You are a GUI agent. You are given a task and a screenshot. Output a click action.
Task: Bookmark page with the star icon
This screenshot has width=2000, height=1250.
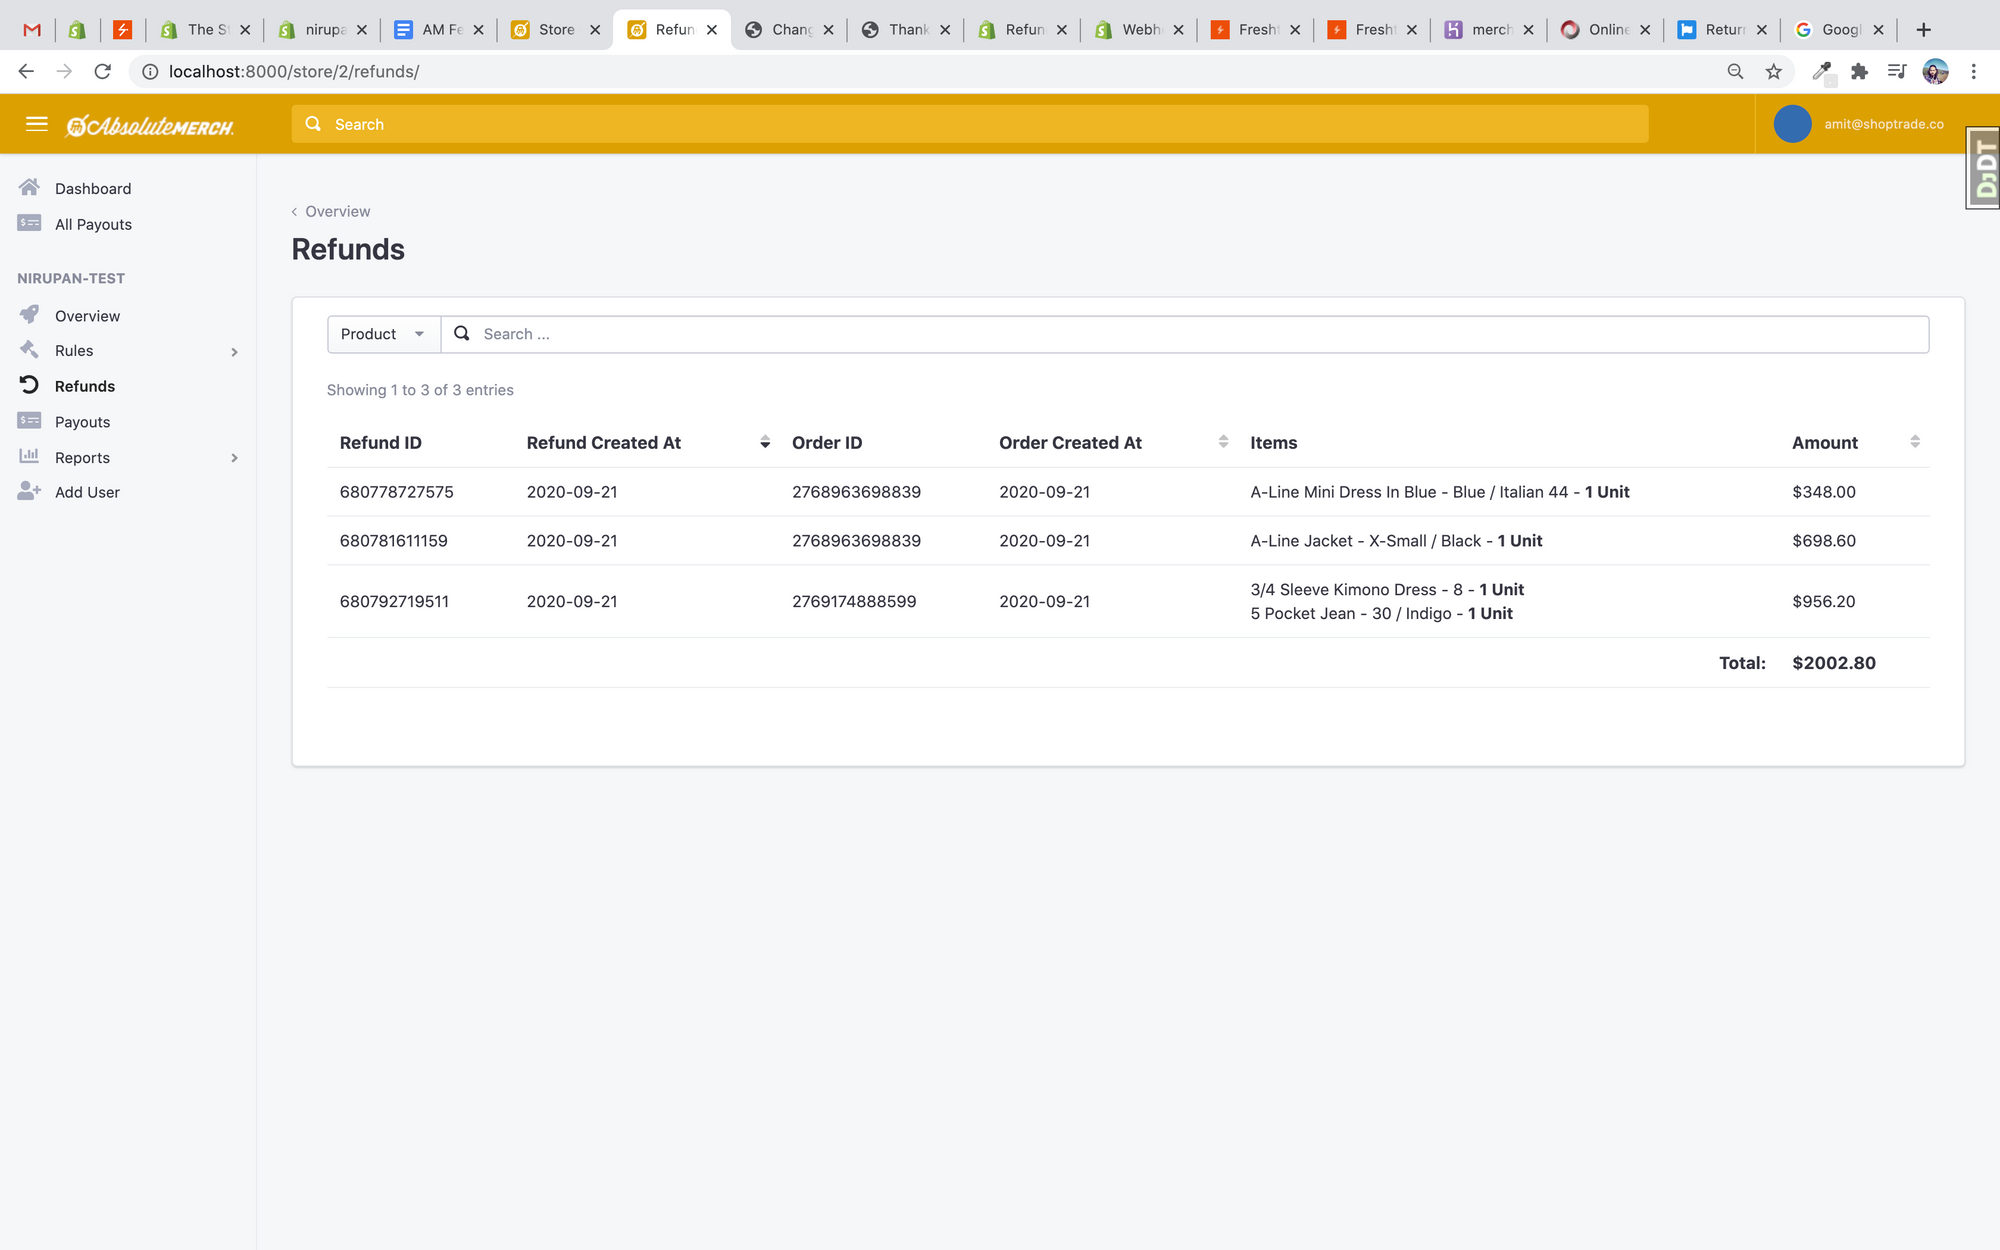click(1773, 71)
